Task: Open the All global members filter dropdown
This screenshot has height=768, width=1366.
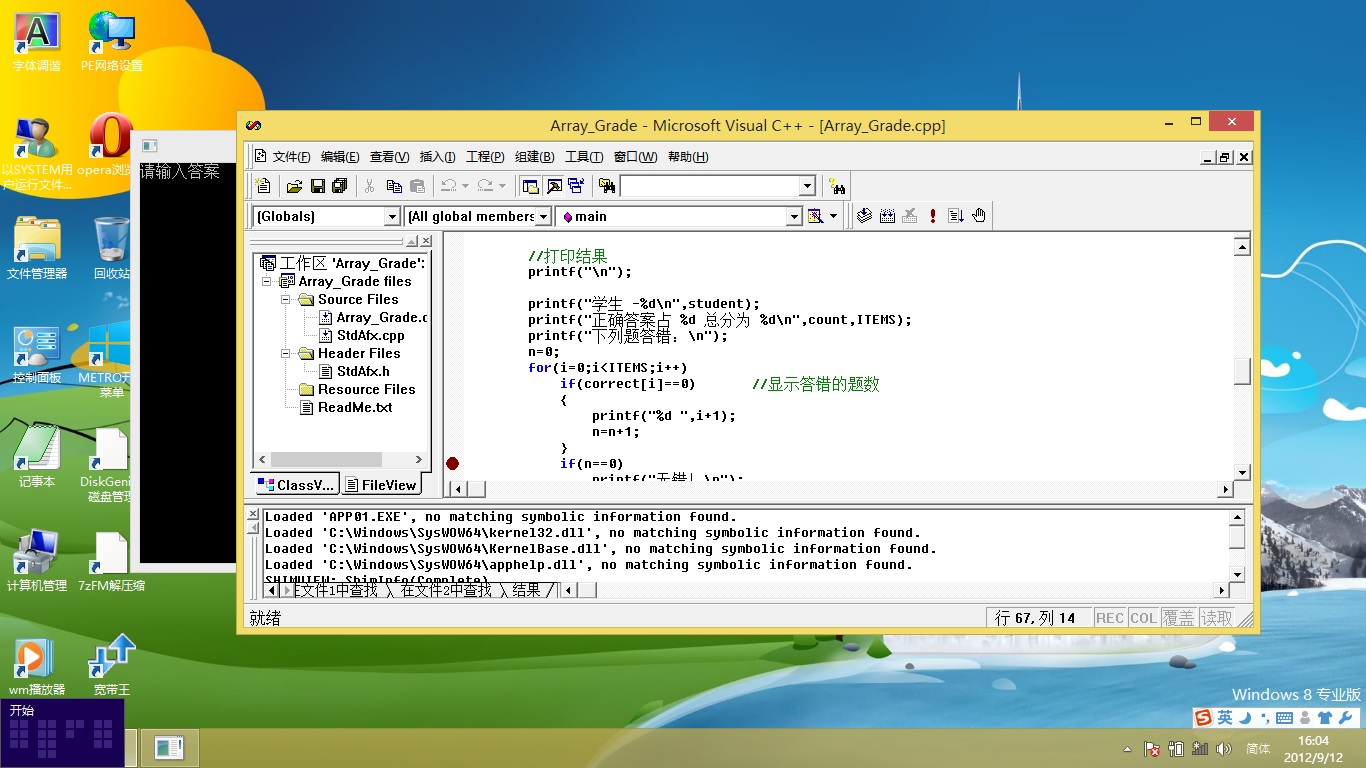Action: pos(544,216)
